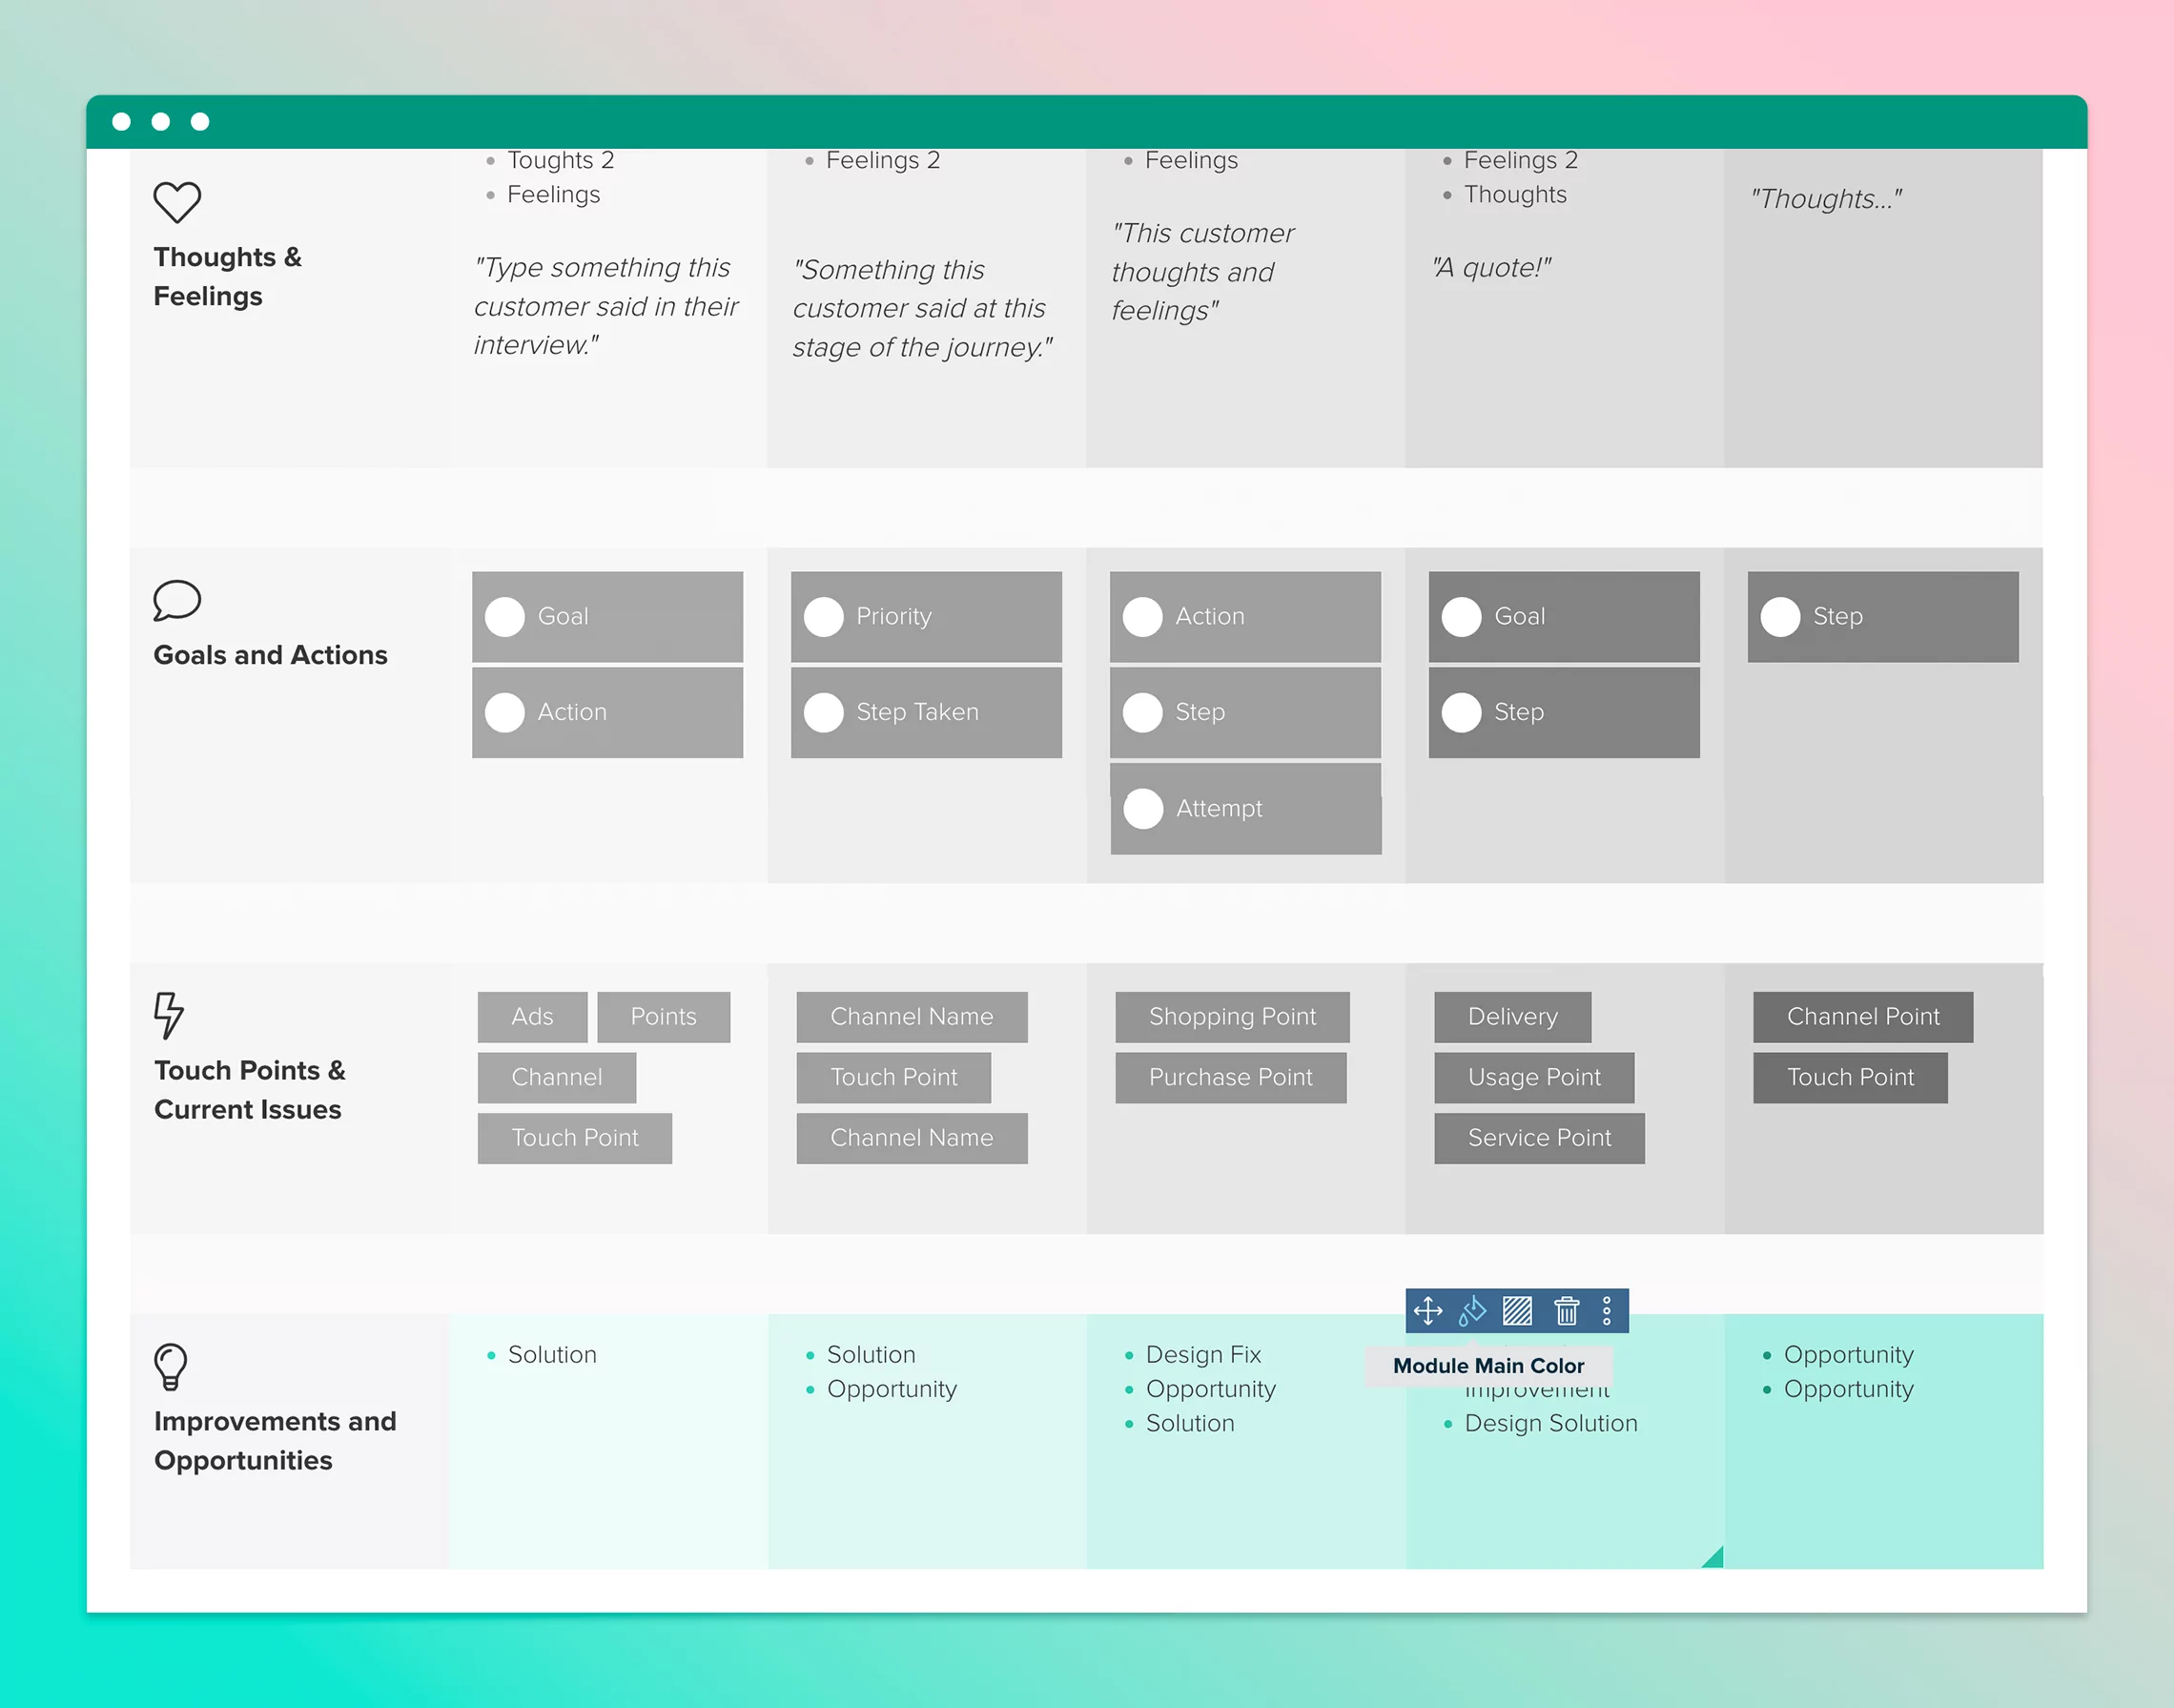The height and width of the screenshot is (1708, 2174).
Task: Toggle the circle on the Attempt card
Action: pyautogui.click(x=1143, y=809)
